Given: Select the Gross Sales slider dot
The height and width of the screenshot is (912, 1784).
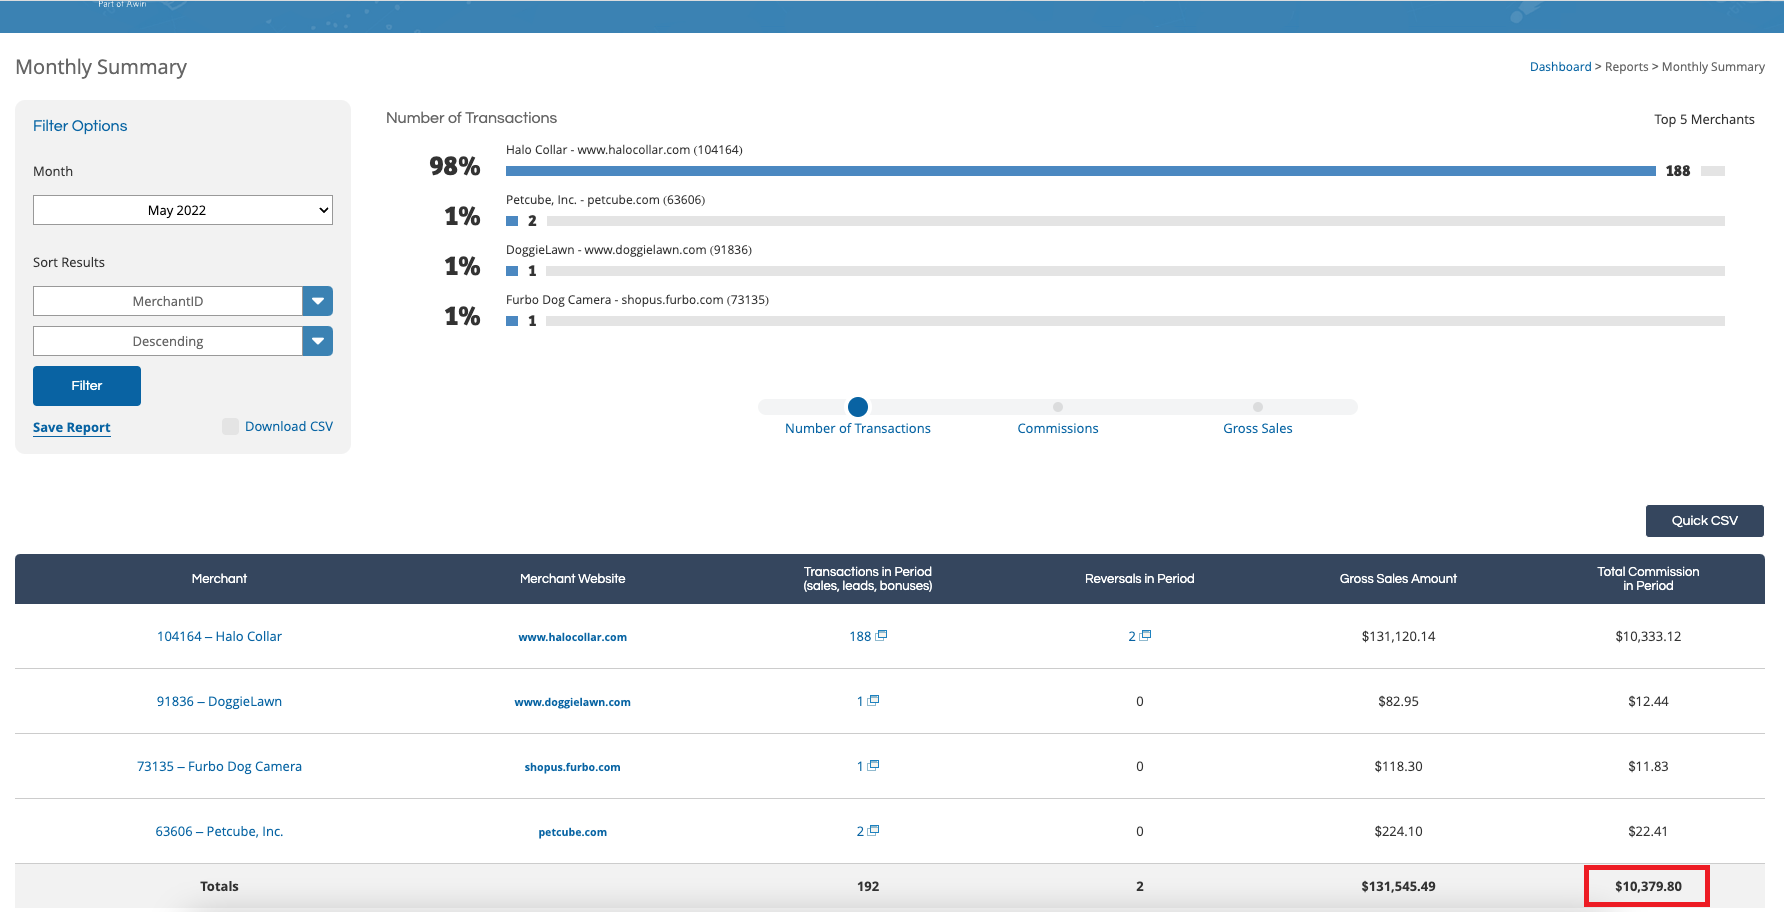Looking at the screenshot, I should [1258, 407].
